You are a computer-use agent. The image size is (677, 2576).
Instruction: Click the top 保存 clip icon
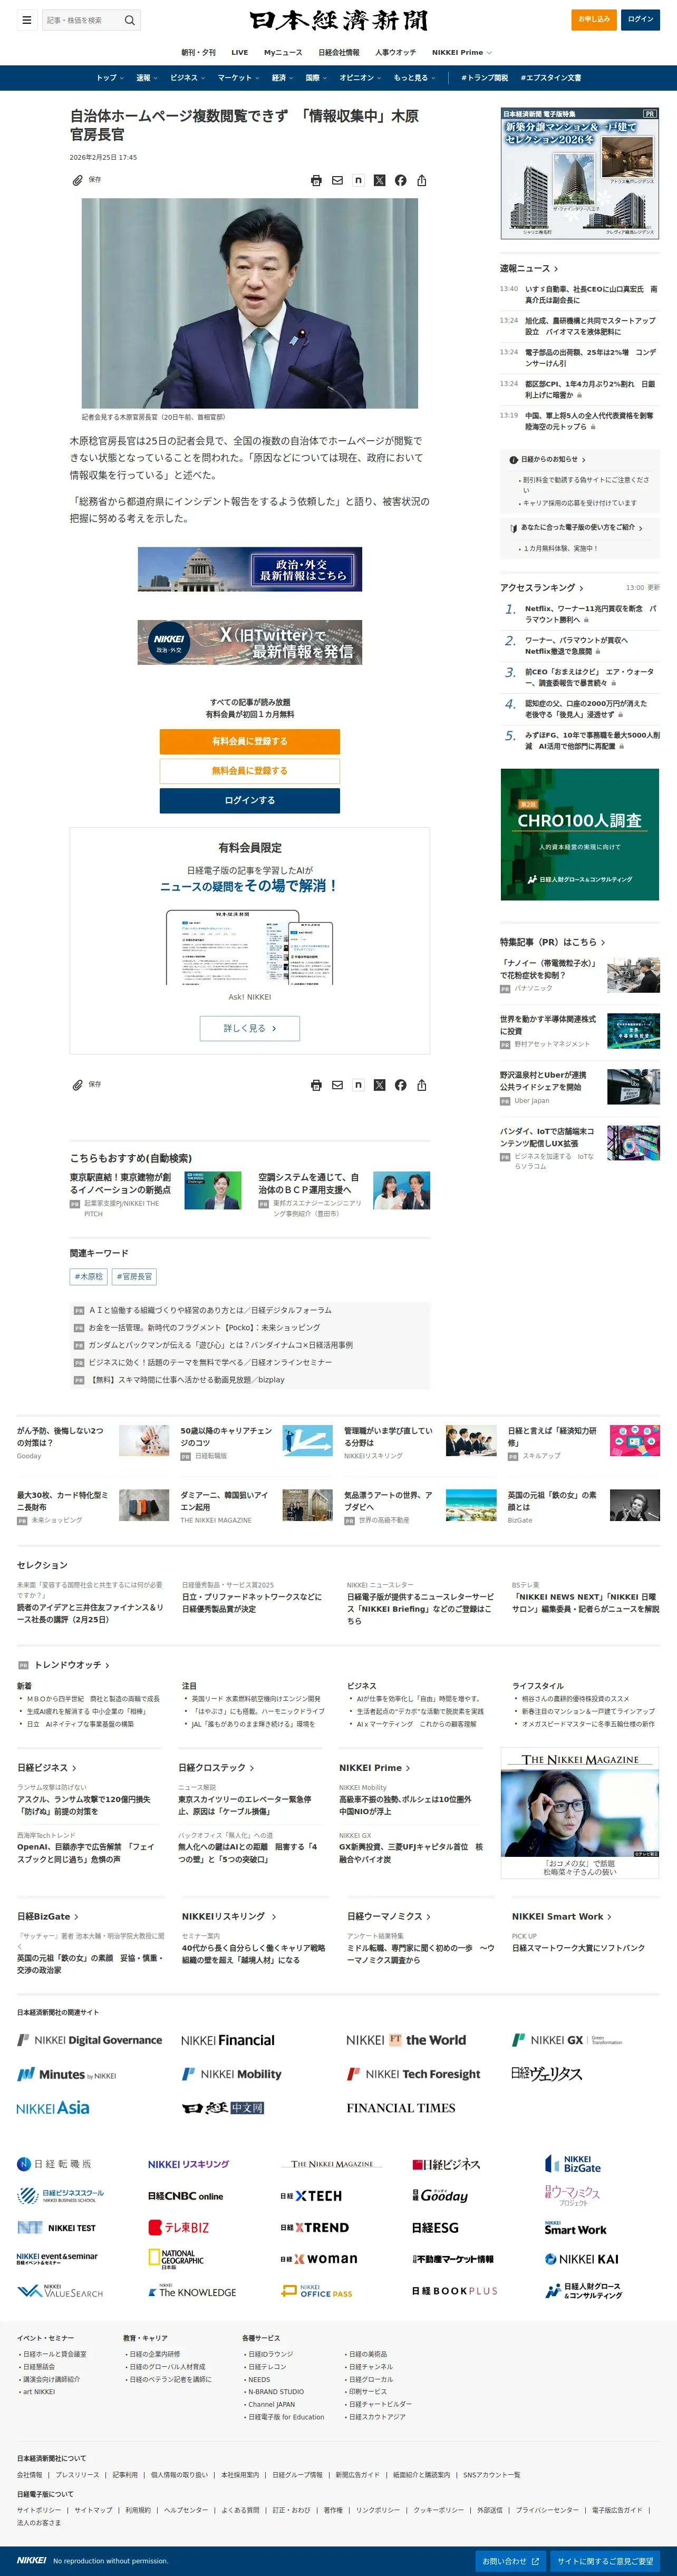click(x=77, y=180)
